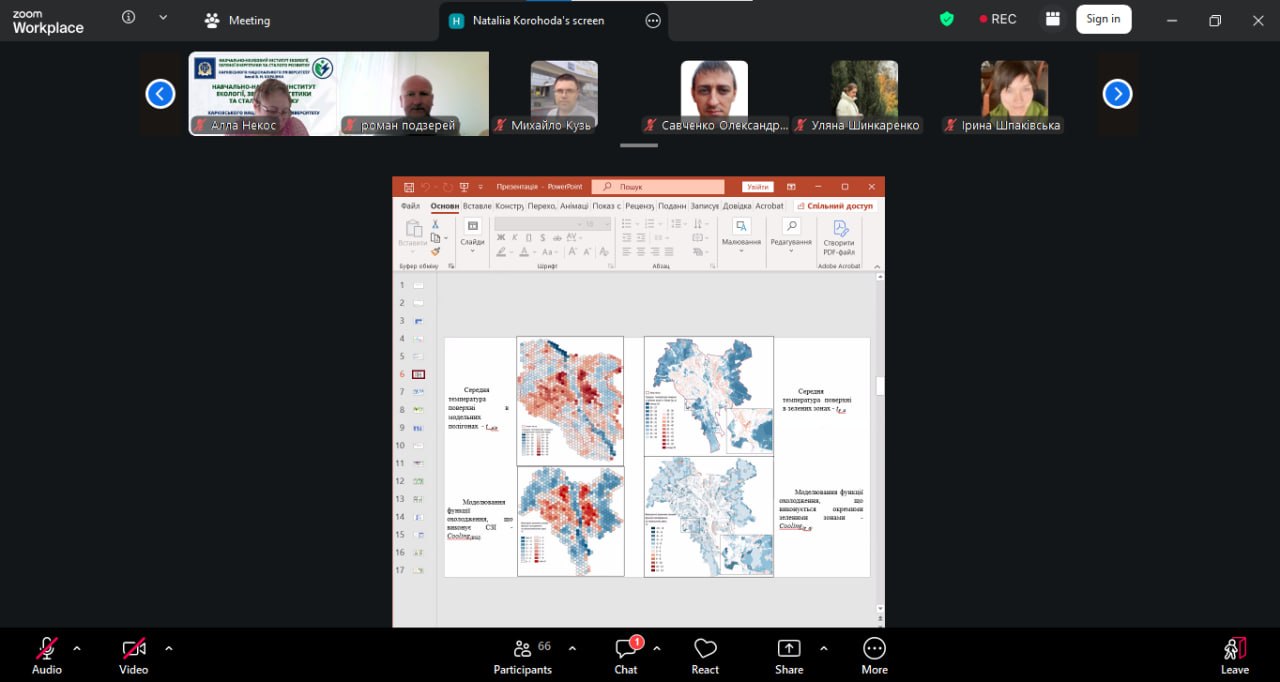Open the Файл menu in PowerPoint
This screenshot has width=1280, height=682.
click(410, 206)
